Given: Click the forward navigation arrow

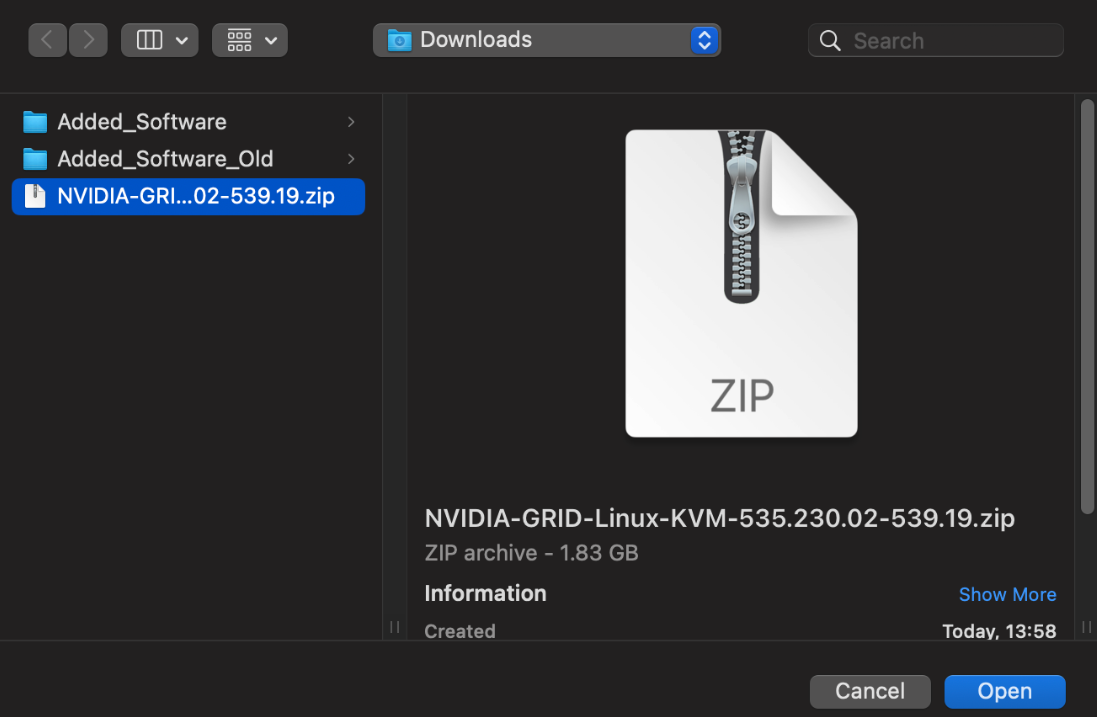Looking at the screenshot, I should [88, 40].
